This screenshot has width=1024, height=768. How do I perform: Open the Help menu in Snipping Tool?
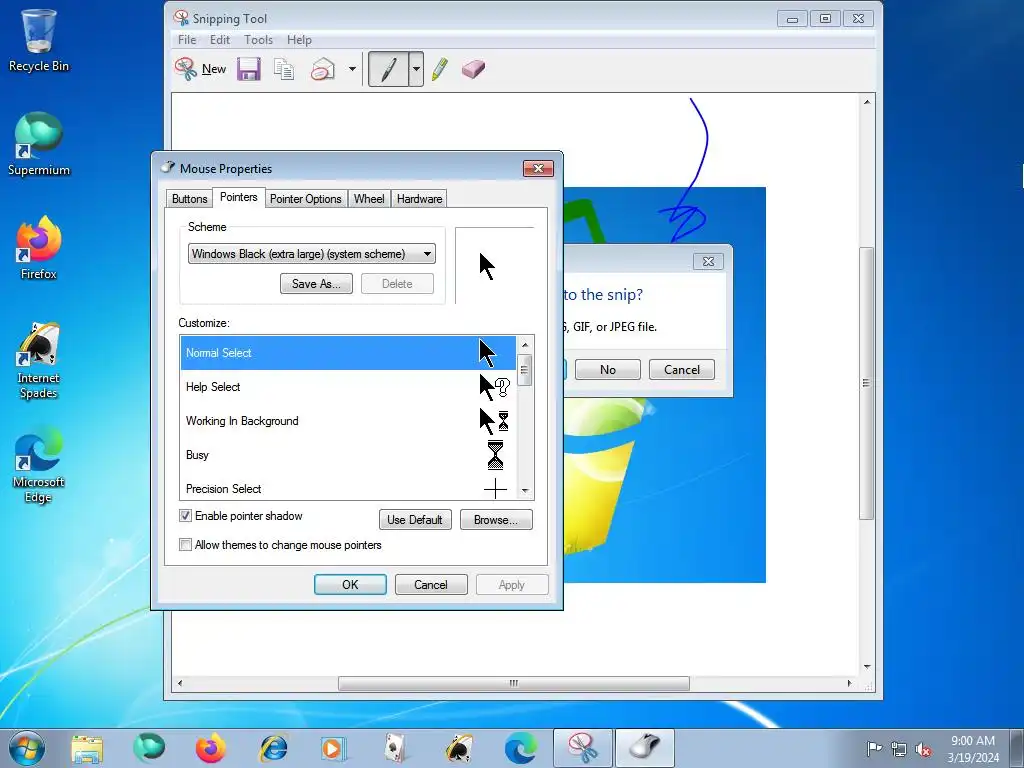click(299, 40)
